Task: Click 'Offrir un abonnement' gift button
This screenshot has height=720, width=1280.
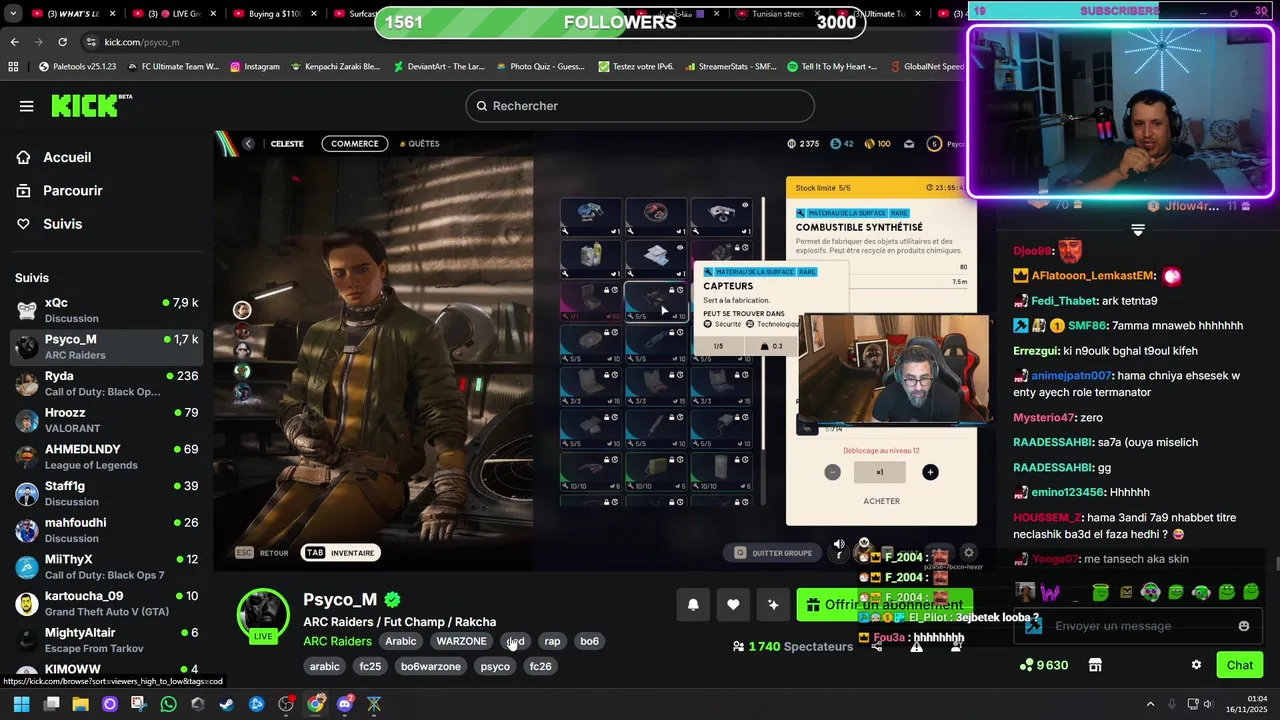Action: click(x=884, y=604)
